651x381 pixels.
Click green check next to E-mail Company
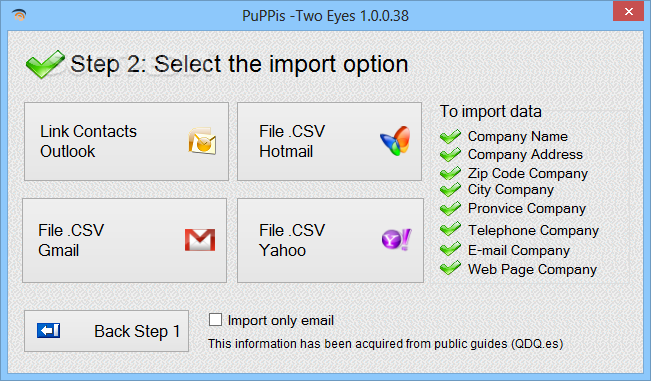coord(450,249)
